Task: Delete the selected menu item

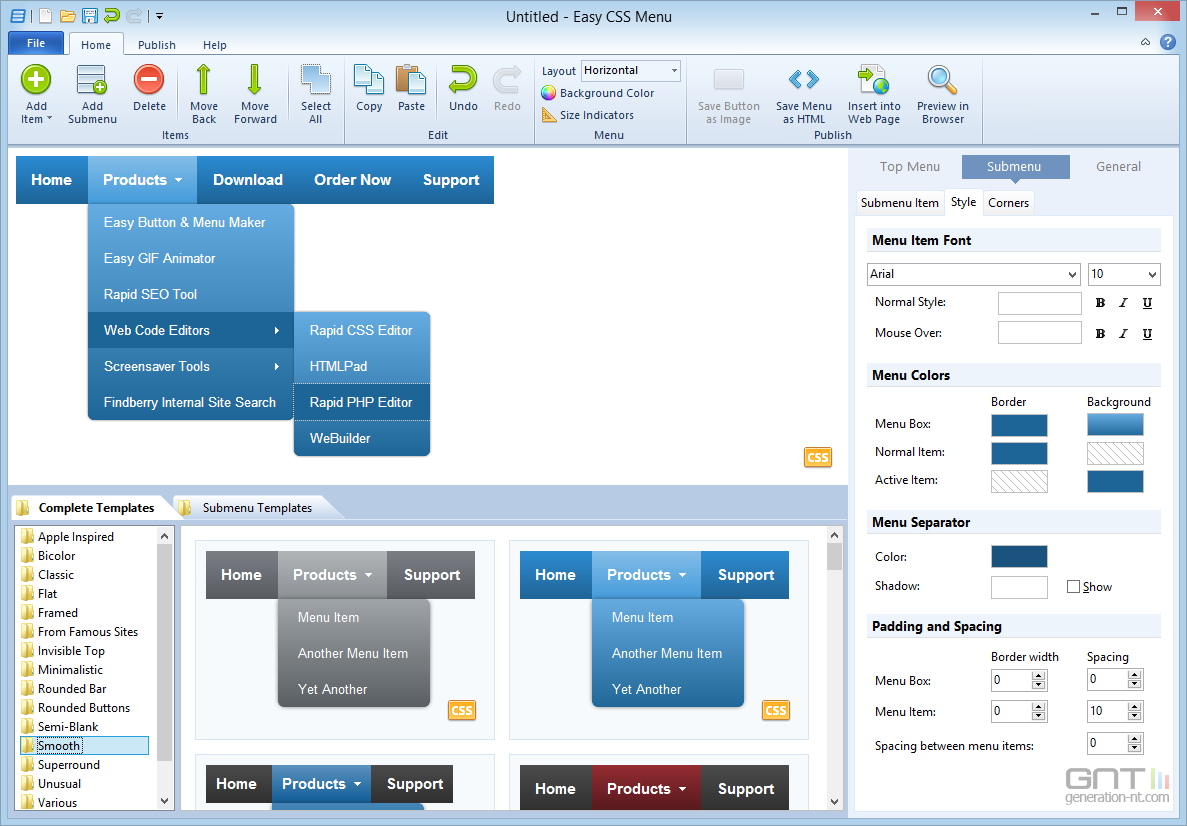Action: 149,81
